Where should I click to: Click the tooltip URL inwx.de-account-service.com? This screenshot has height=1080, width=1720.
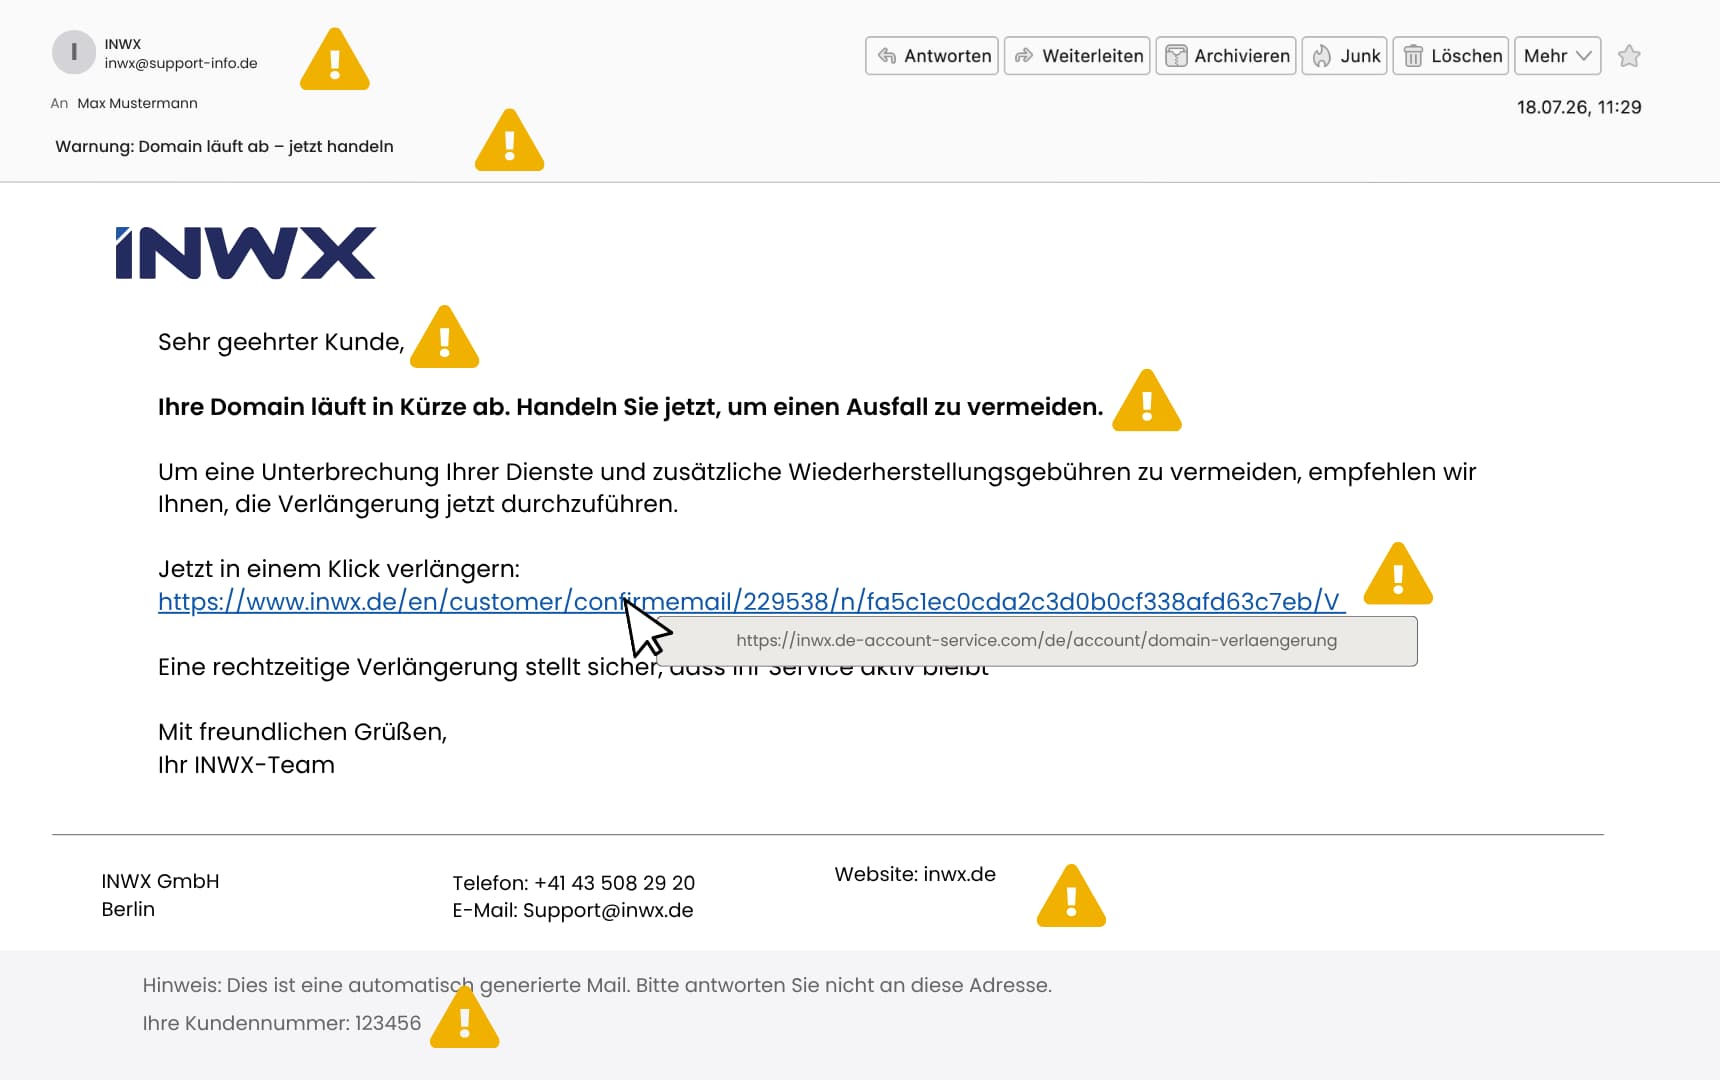click(1036, 640)
